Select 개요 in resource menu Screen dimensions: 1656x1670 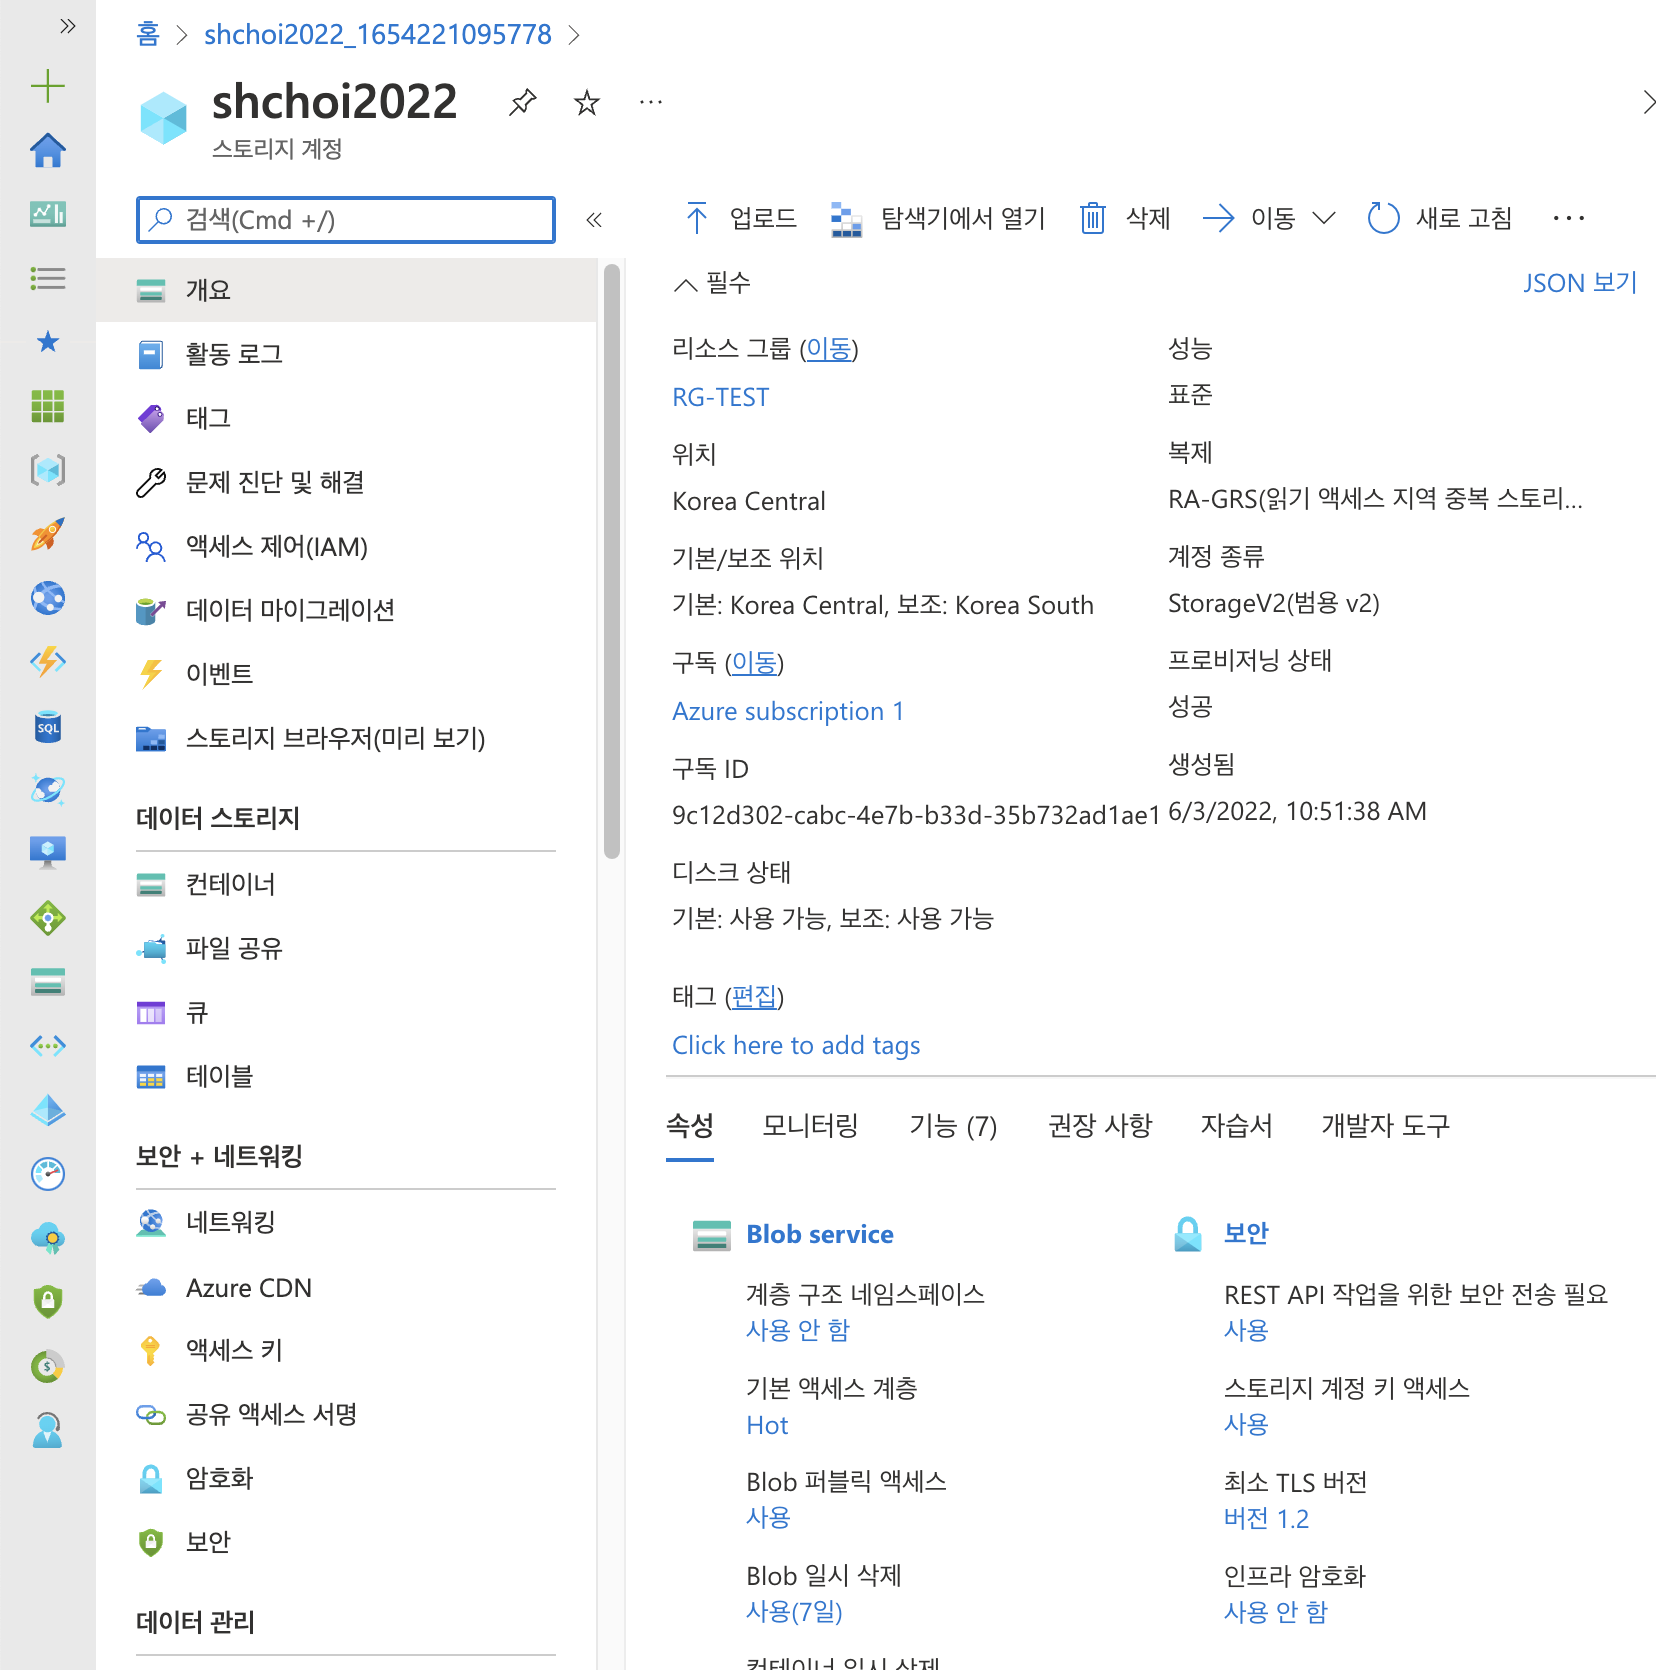tap(346, 290)
